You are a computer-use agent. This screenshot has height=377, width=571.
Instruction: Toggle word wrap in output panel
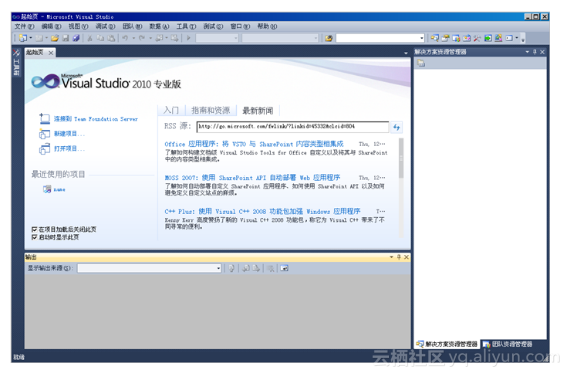[284, 268]
